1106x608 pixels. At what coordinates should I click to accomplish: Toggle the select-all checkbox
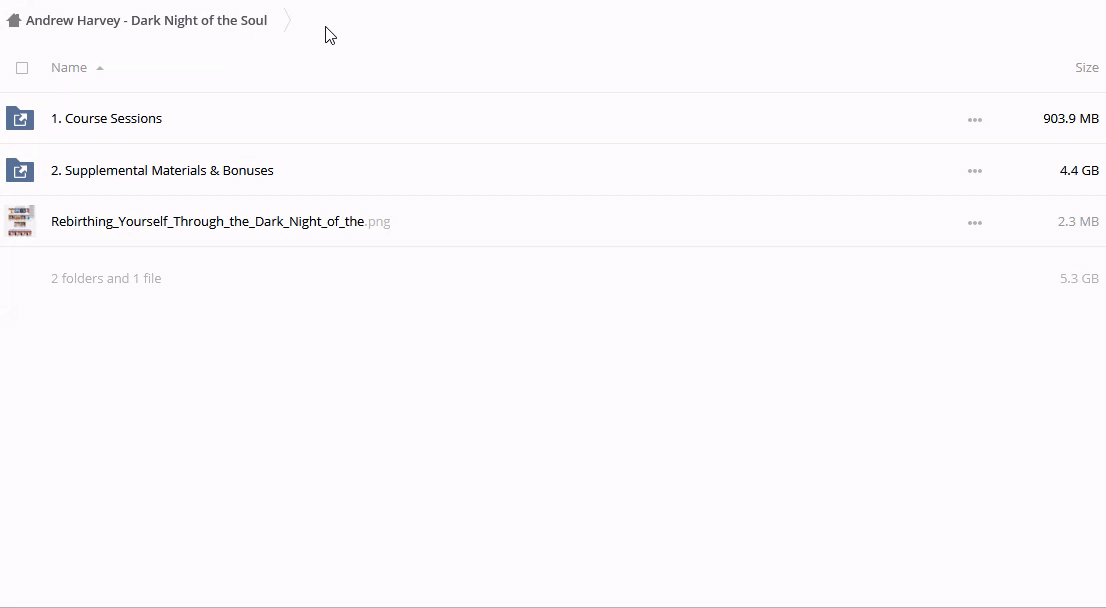pos(22,68)
